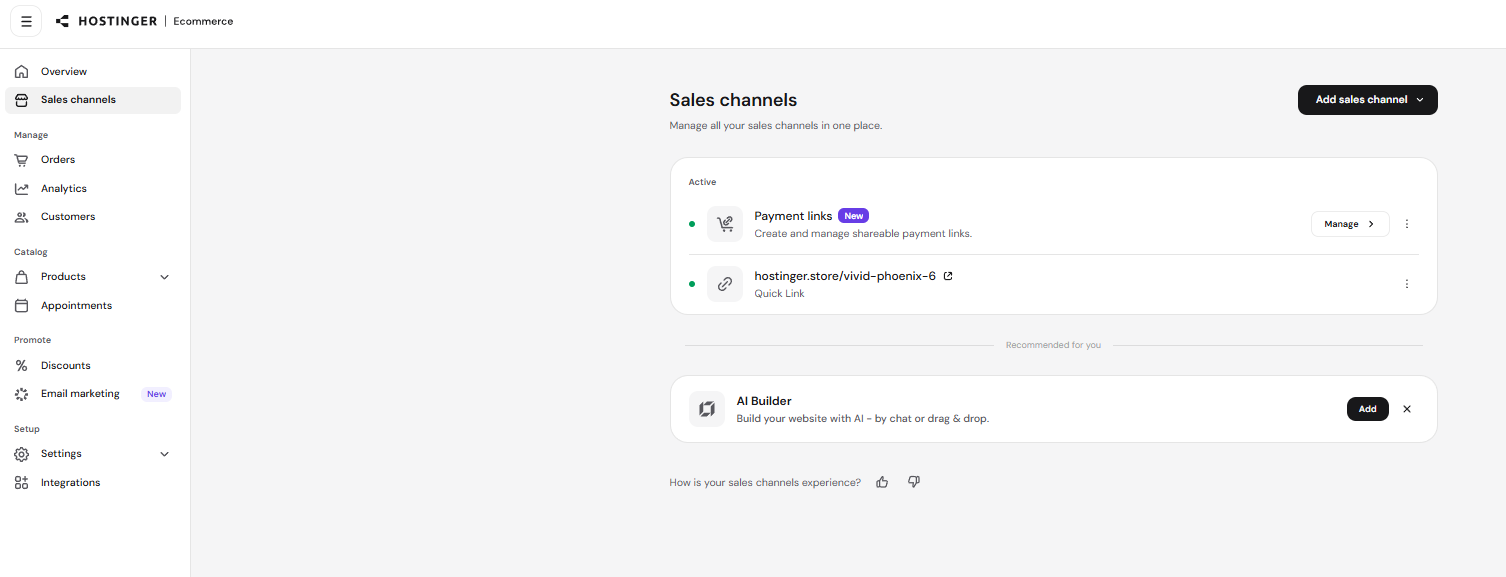
Task: Click the thumbs up feedback icon
Action: 882,482
